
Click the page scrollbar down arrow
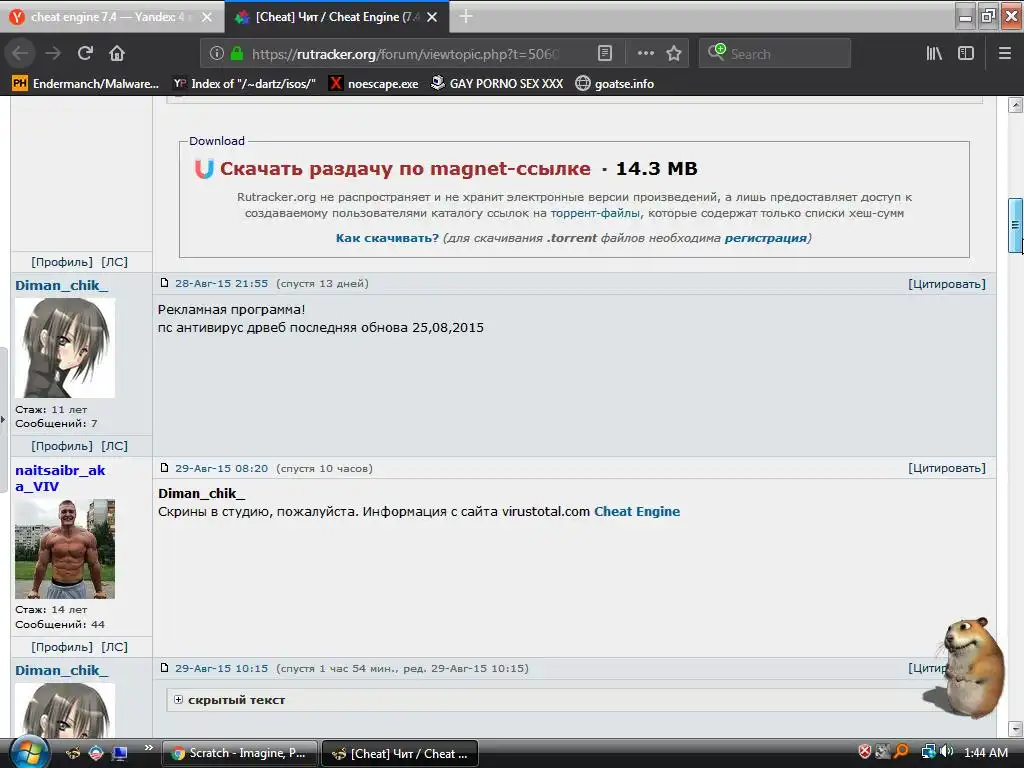pyautogui.click(x=1015, y=728)
